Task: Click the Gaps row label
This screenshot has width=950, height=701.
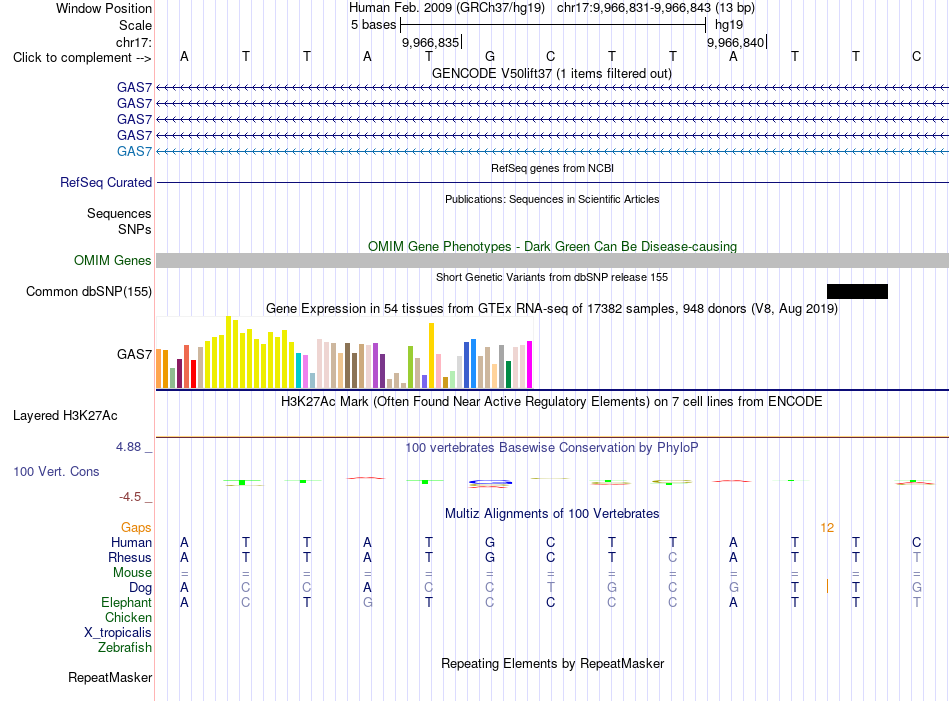Action: (136, 528)
